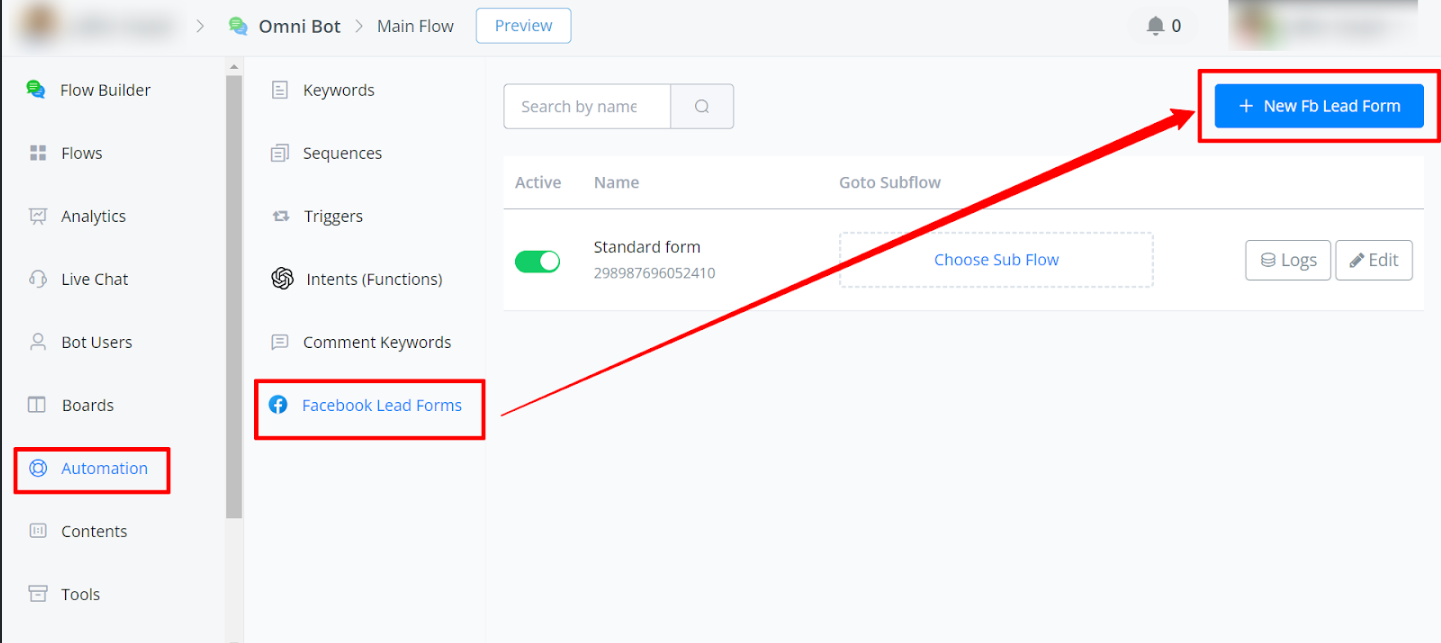Open Logs for Standard form

click(x=1288, y=260)
